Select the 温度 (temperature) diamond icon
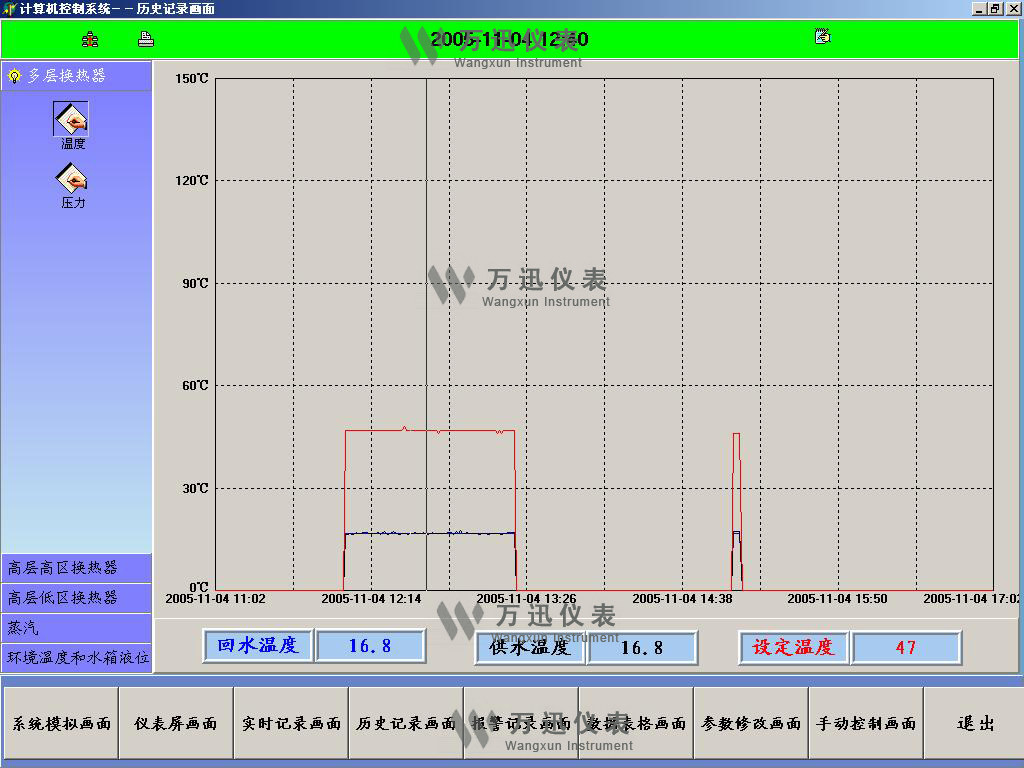Screen dimensions: 1024x768 tap(69, 119)
